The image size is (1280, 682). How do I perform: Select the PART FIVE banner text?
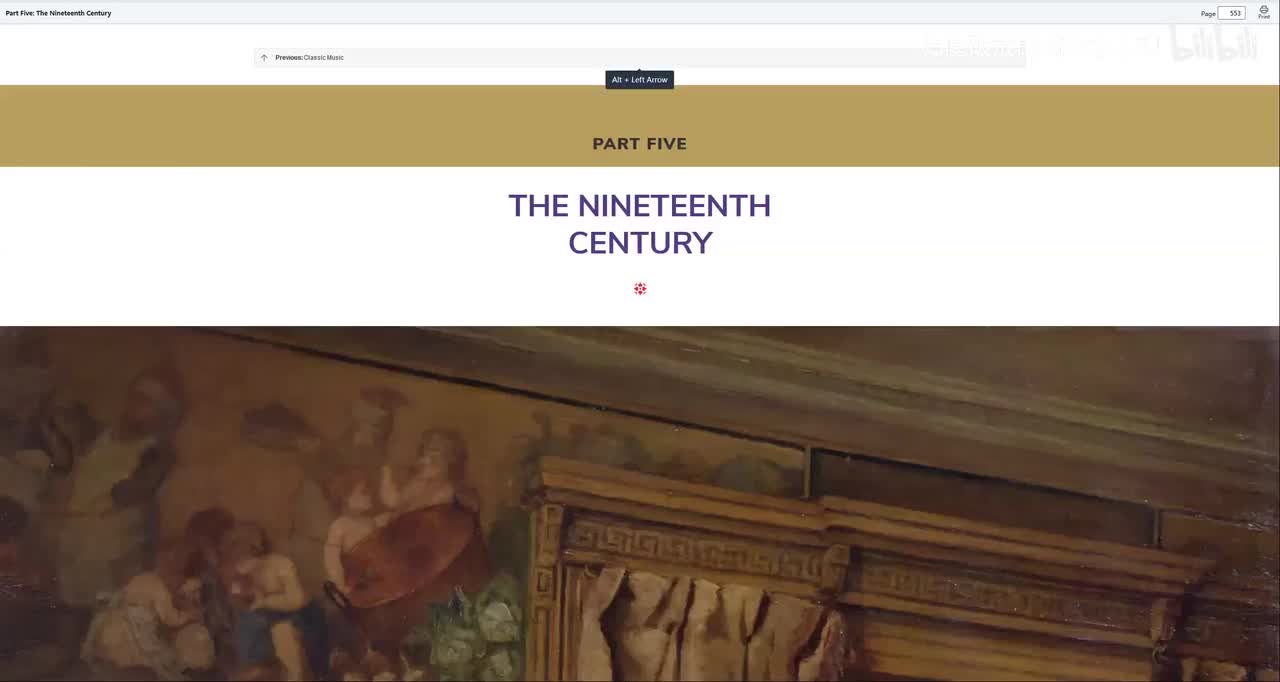coord(640,144)
